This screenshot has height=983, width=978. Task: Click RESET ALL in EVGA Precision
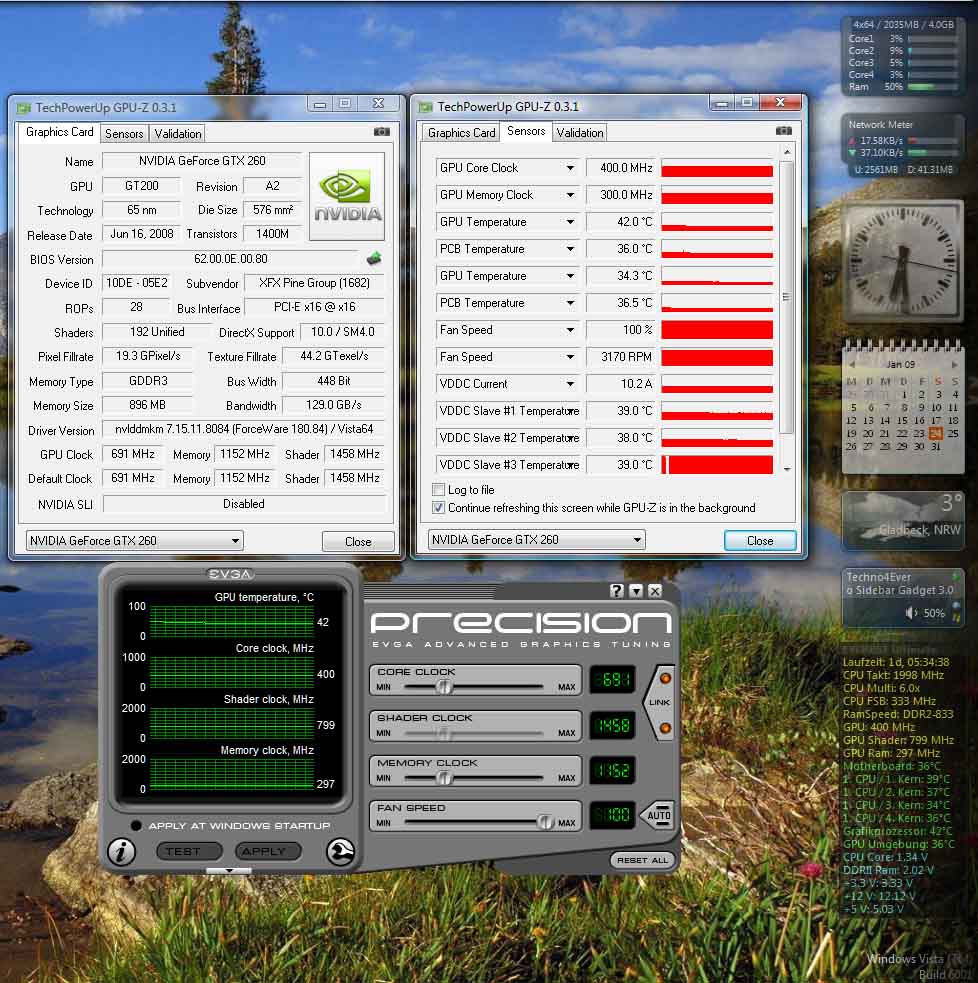(642, 860)
